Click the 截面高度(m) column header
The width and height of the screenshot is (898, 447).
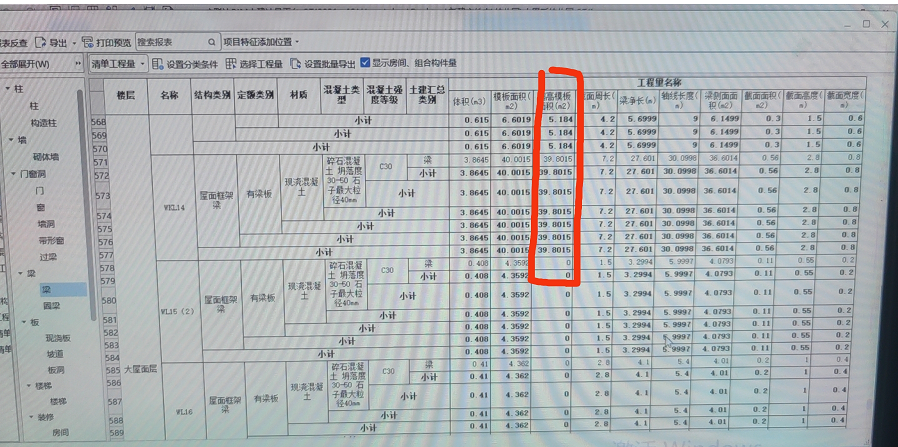click(x=804, y=100)
